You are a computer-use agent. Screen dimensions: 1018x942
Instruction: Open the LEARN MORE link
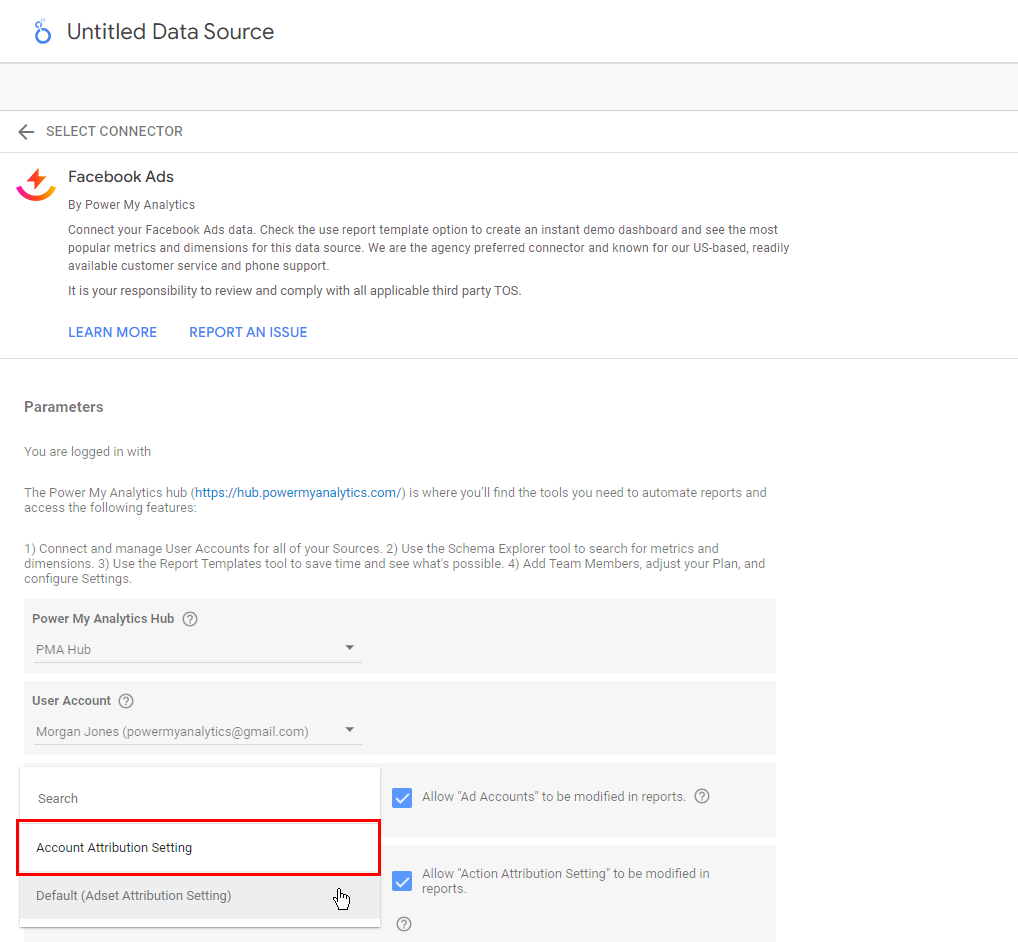click(x=112, y=332)
